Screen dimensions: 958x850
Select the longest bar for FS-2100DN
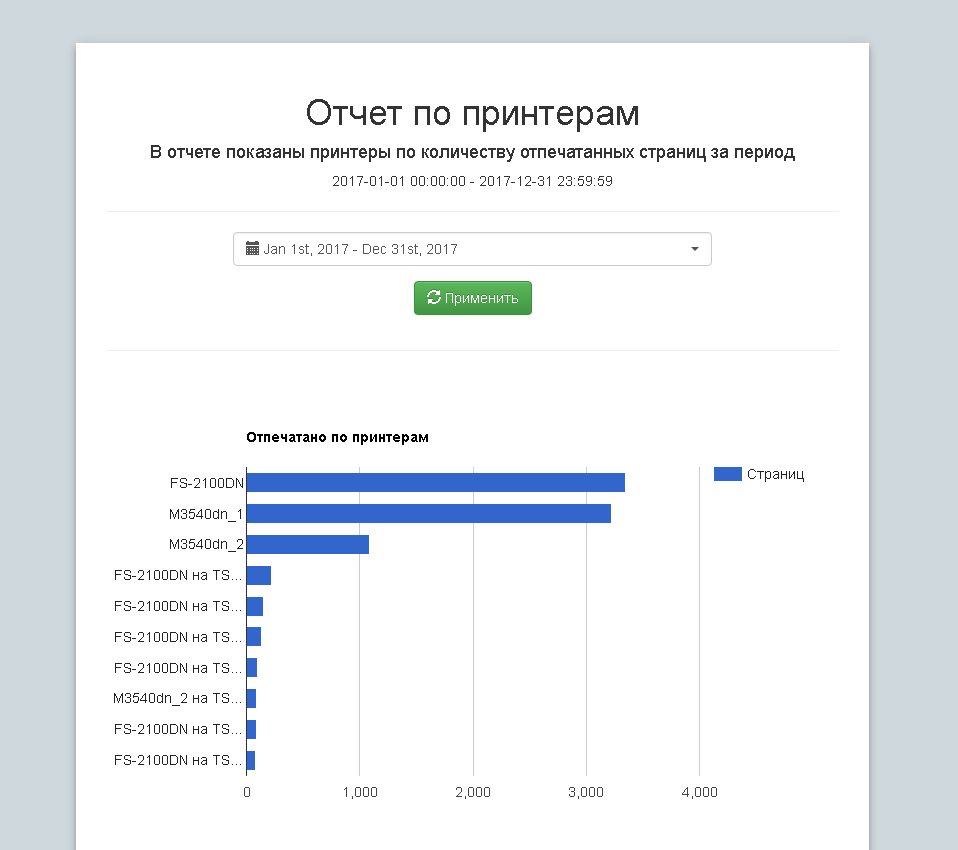tap(435, 483)
